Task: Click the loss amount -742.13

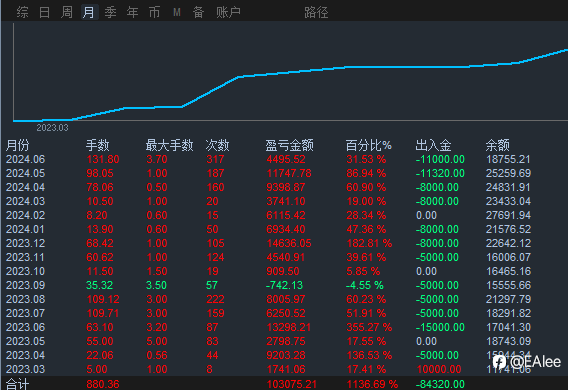Action: pyautogui.click(x=284, y=285)
